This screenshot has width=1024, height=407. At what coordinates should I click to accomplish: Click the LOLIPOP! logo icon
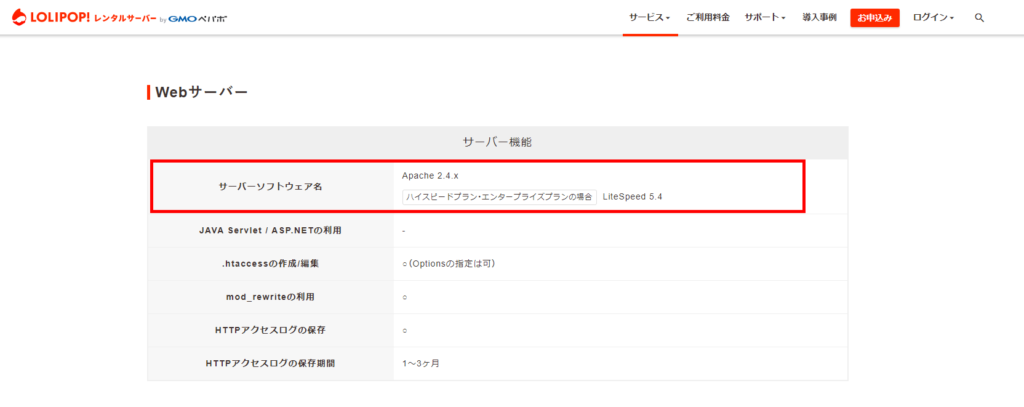click(19, 18)
